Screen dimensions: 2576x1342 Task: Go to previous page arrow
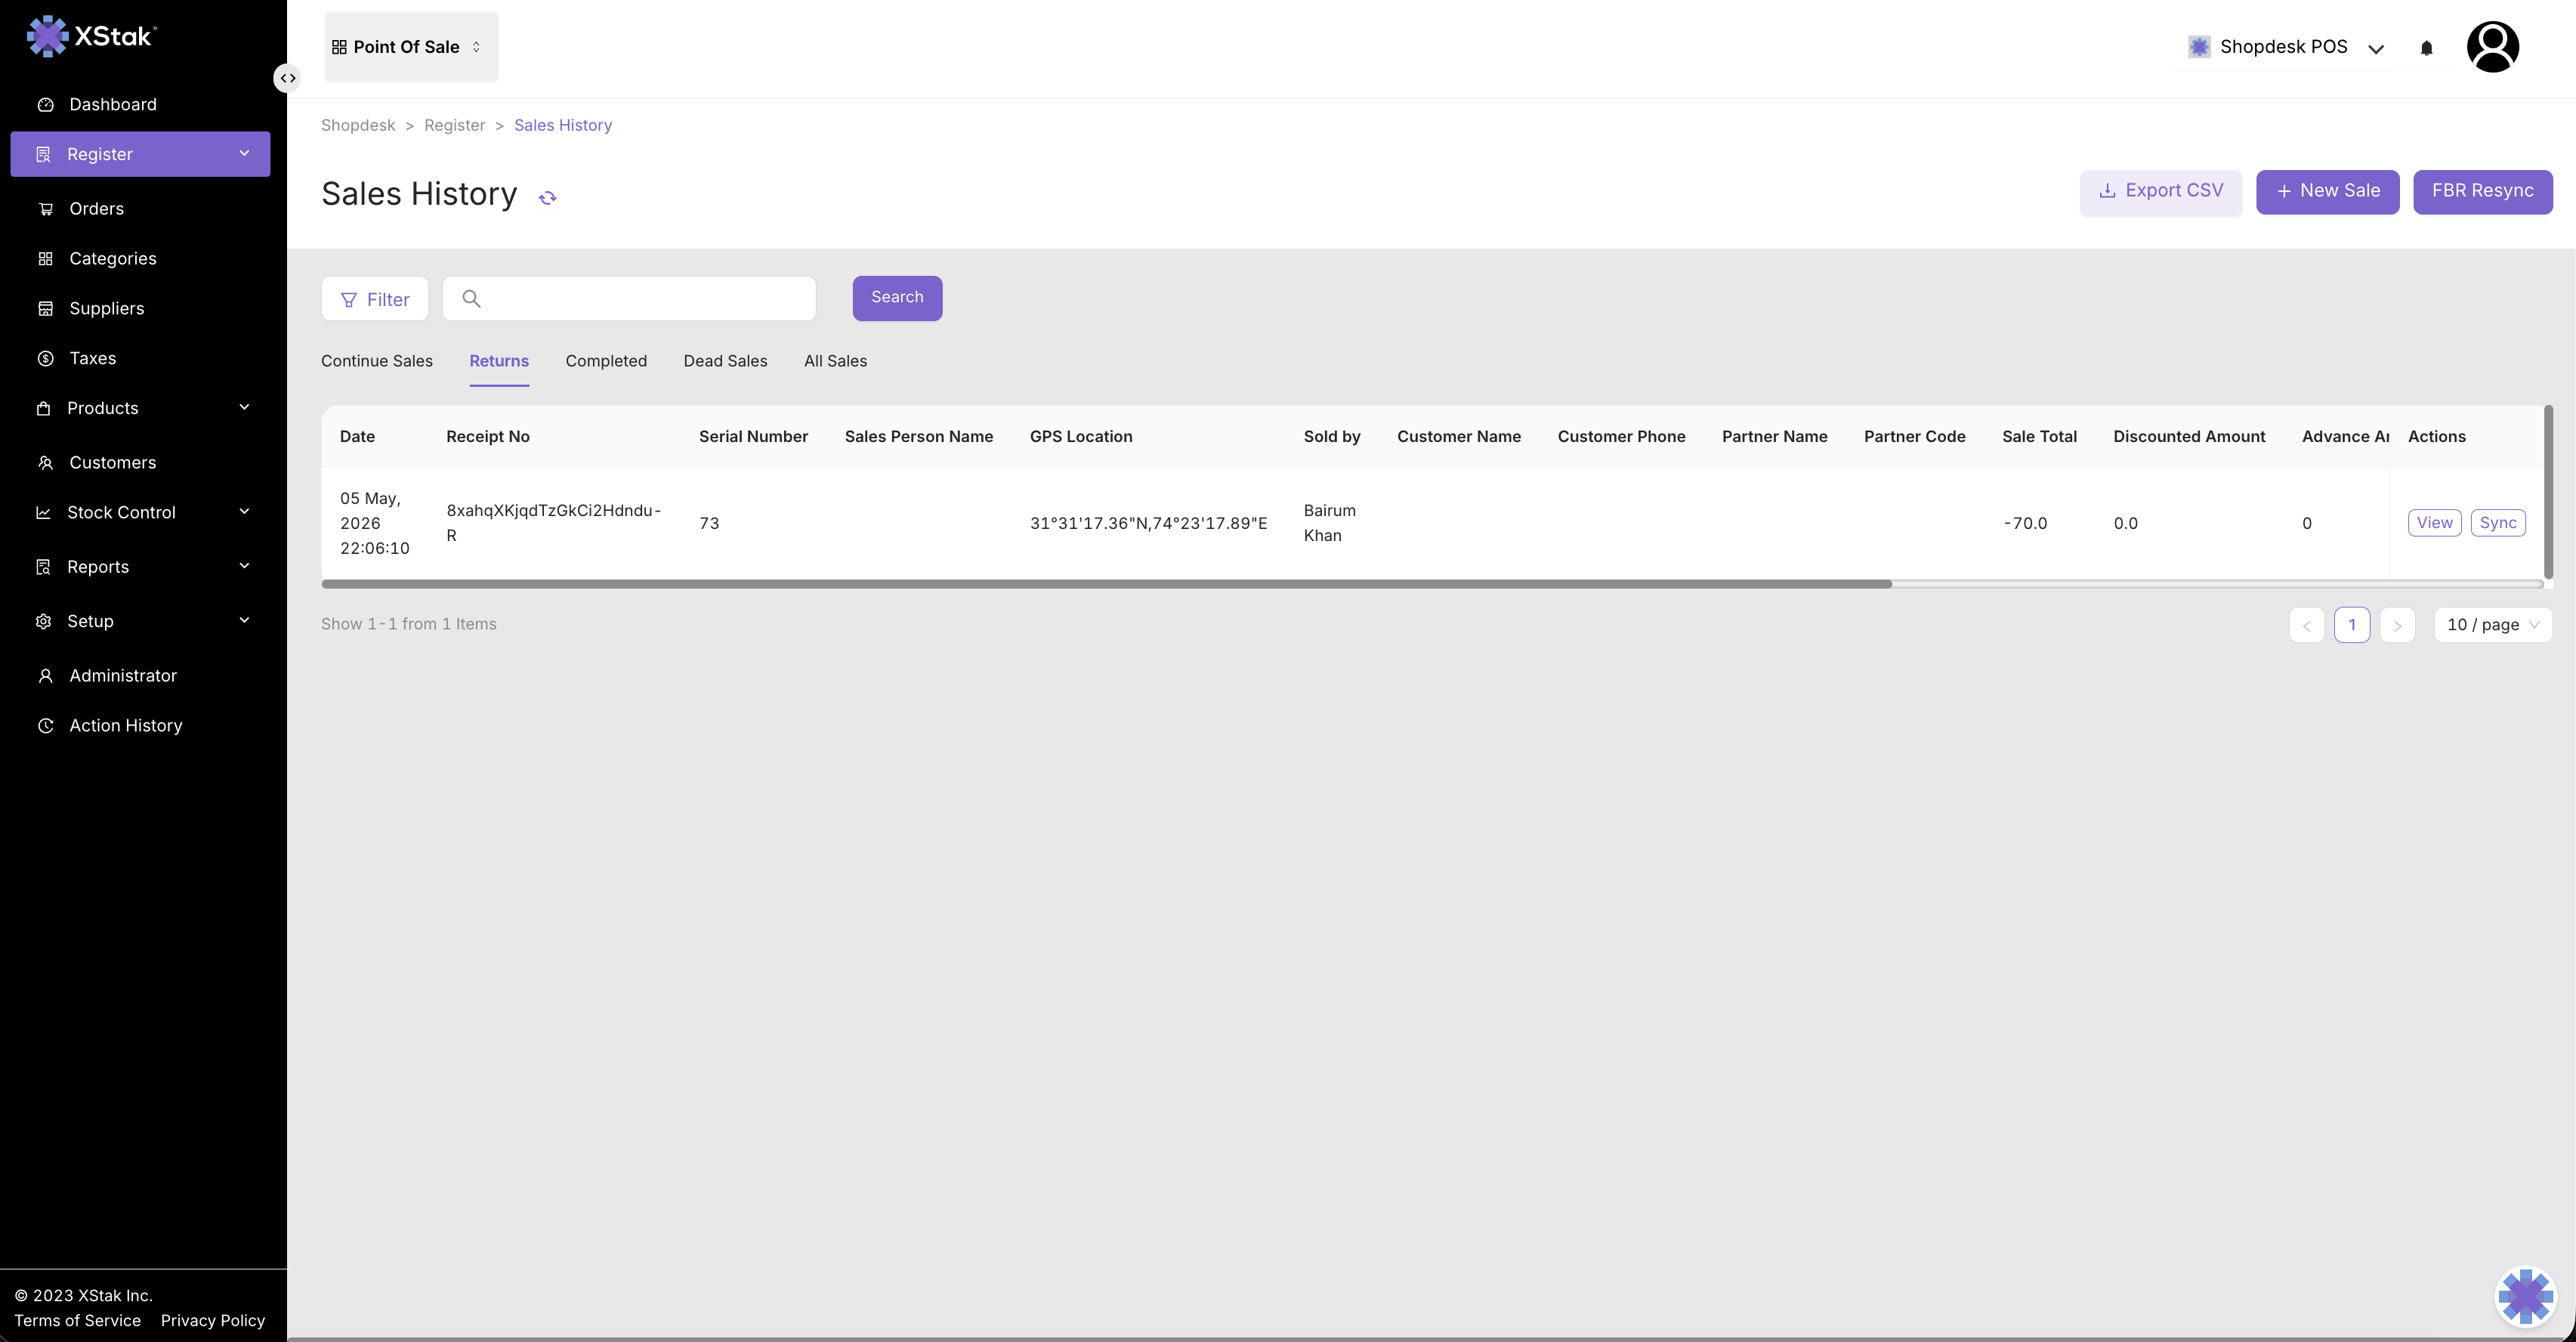pyautogui.click(x=2306, y=625)
